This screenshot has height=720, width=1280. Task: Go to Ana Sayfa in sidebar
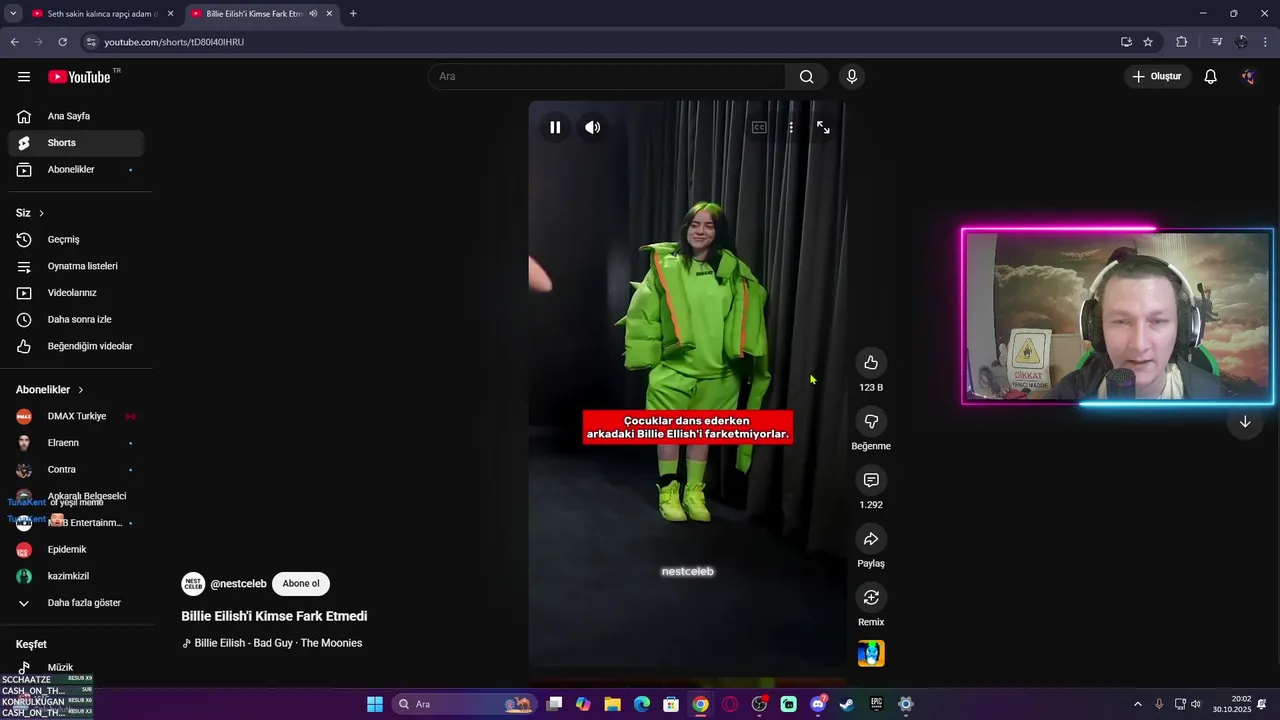click(x=76, y=116)
